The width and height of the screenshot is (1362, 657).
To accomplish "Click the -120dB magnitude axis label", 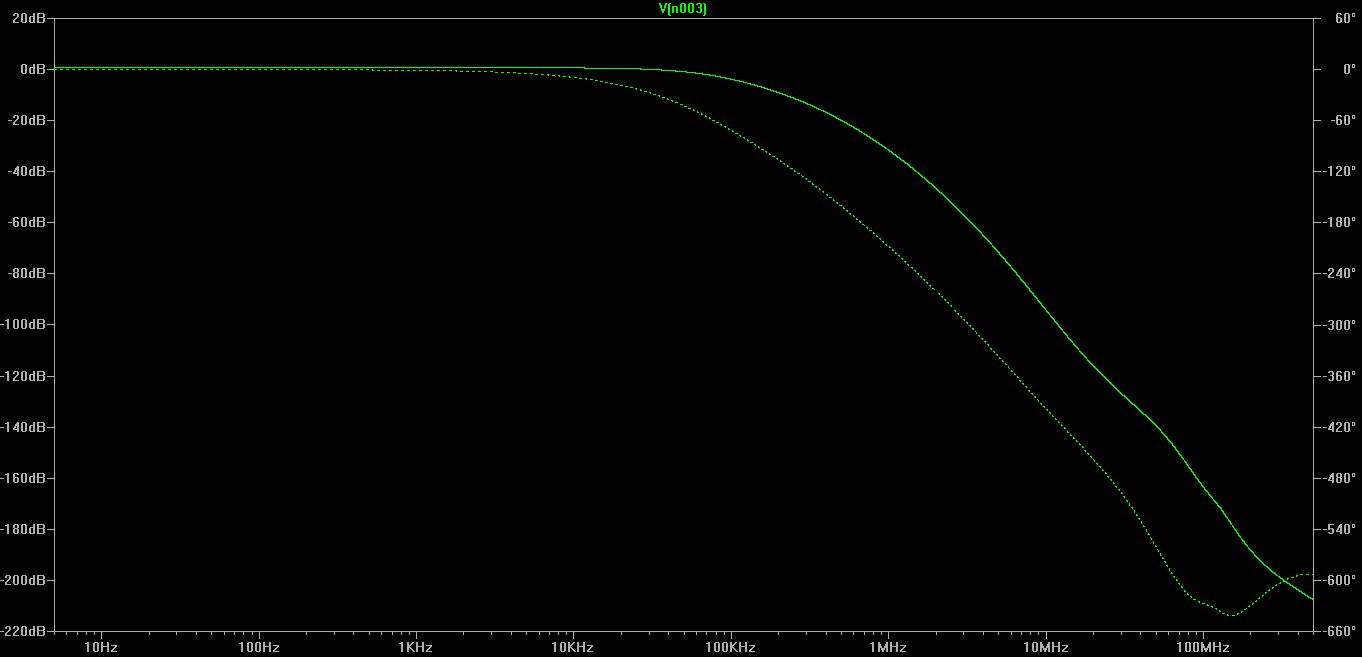I will 25,376.
